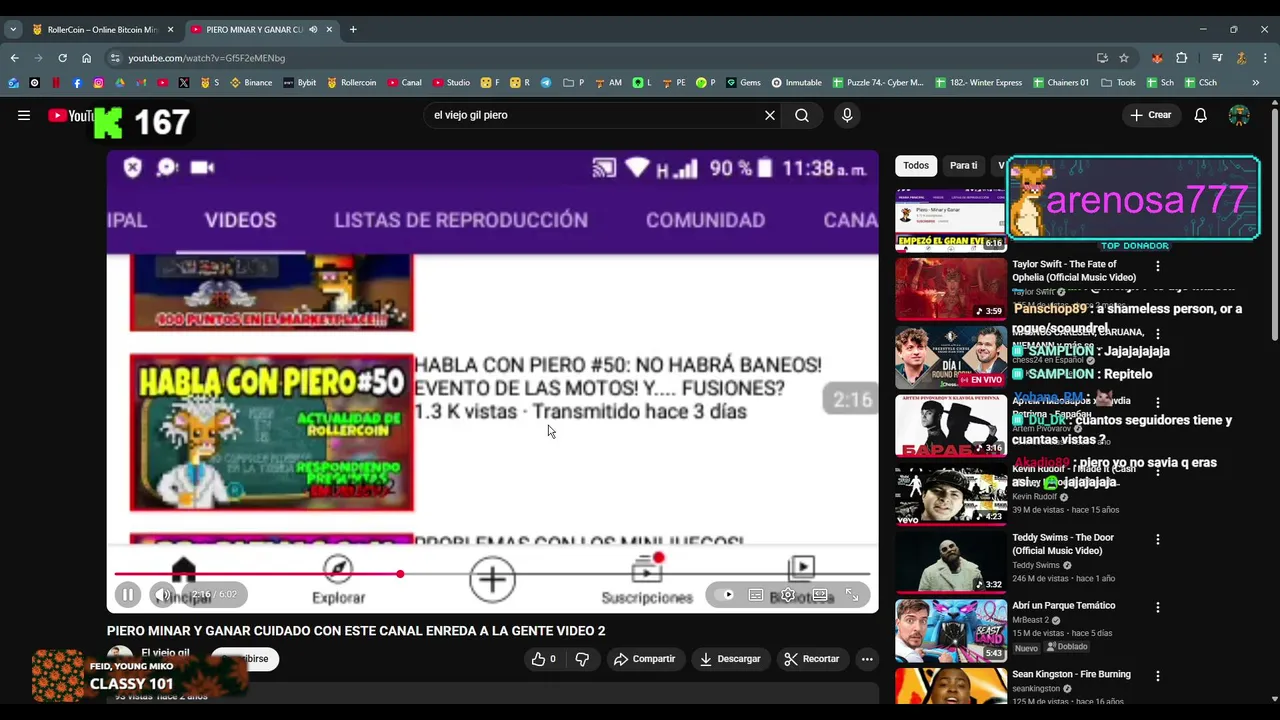Bookmark this page with star icon
The width and height of the screenshot is (1280, 720).
[x=1124, y=58]
